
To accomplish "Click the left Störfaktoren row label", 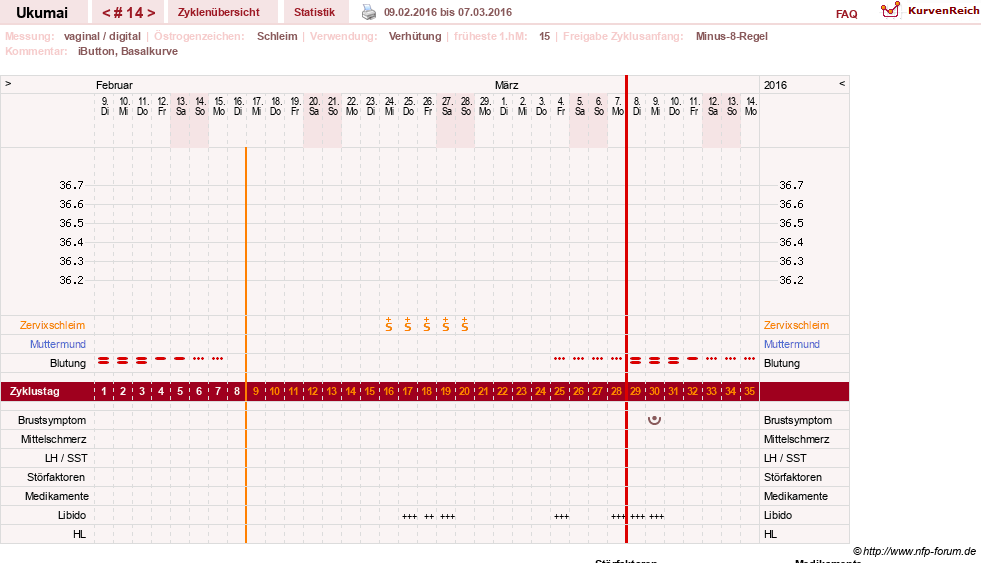I will click(x=56, y=477).
